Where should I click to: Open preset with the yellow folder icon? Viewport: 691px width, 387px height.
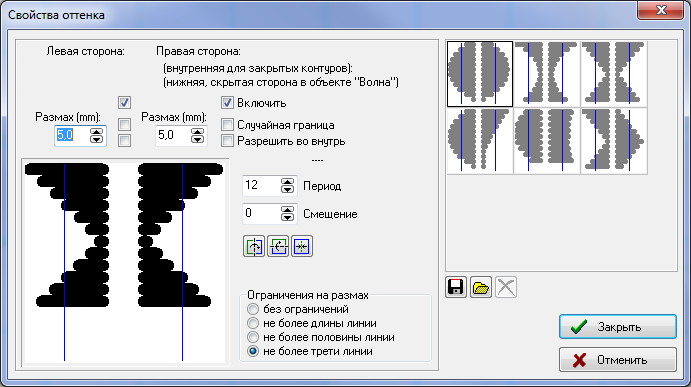click(481, 287)
